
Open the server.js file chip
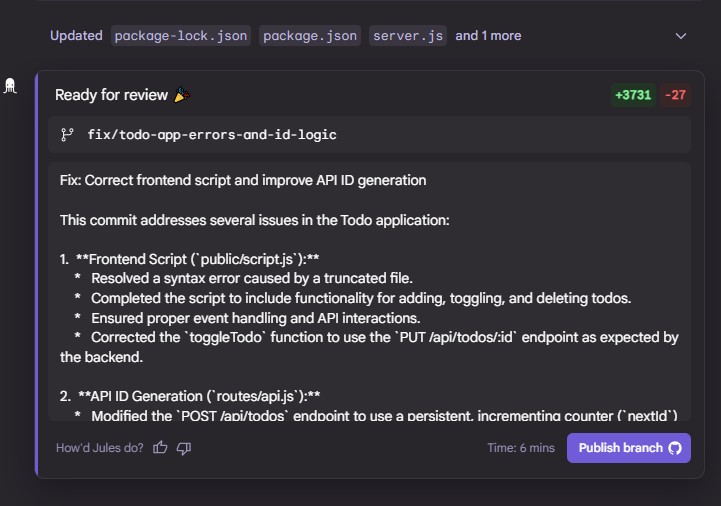(407, 36)
